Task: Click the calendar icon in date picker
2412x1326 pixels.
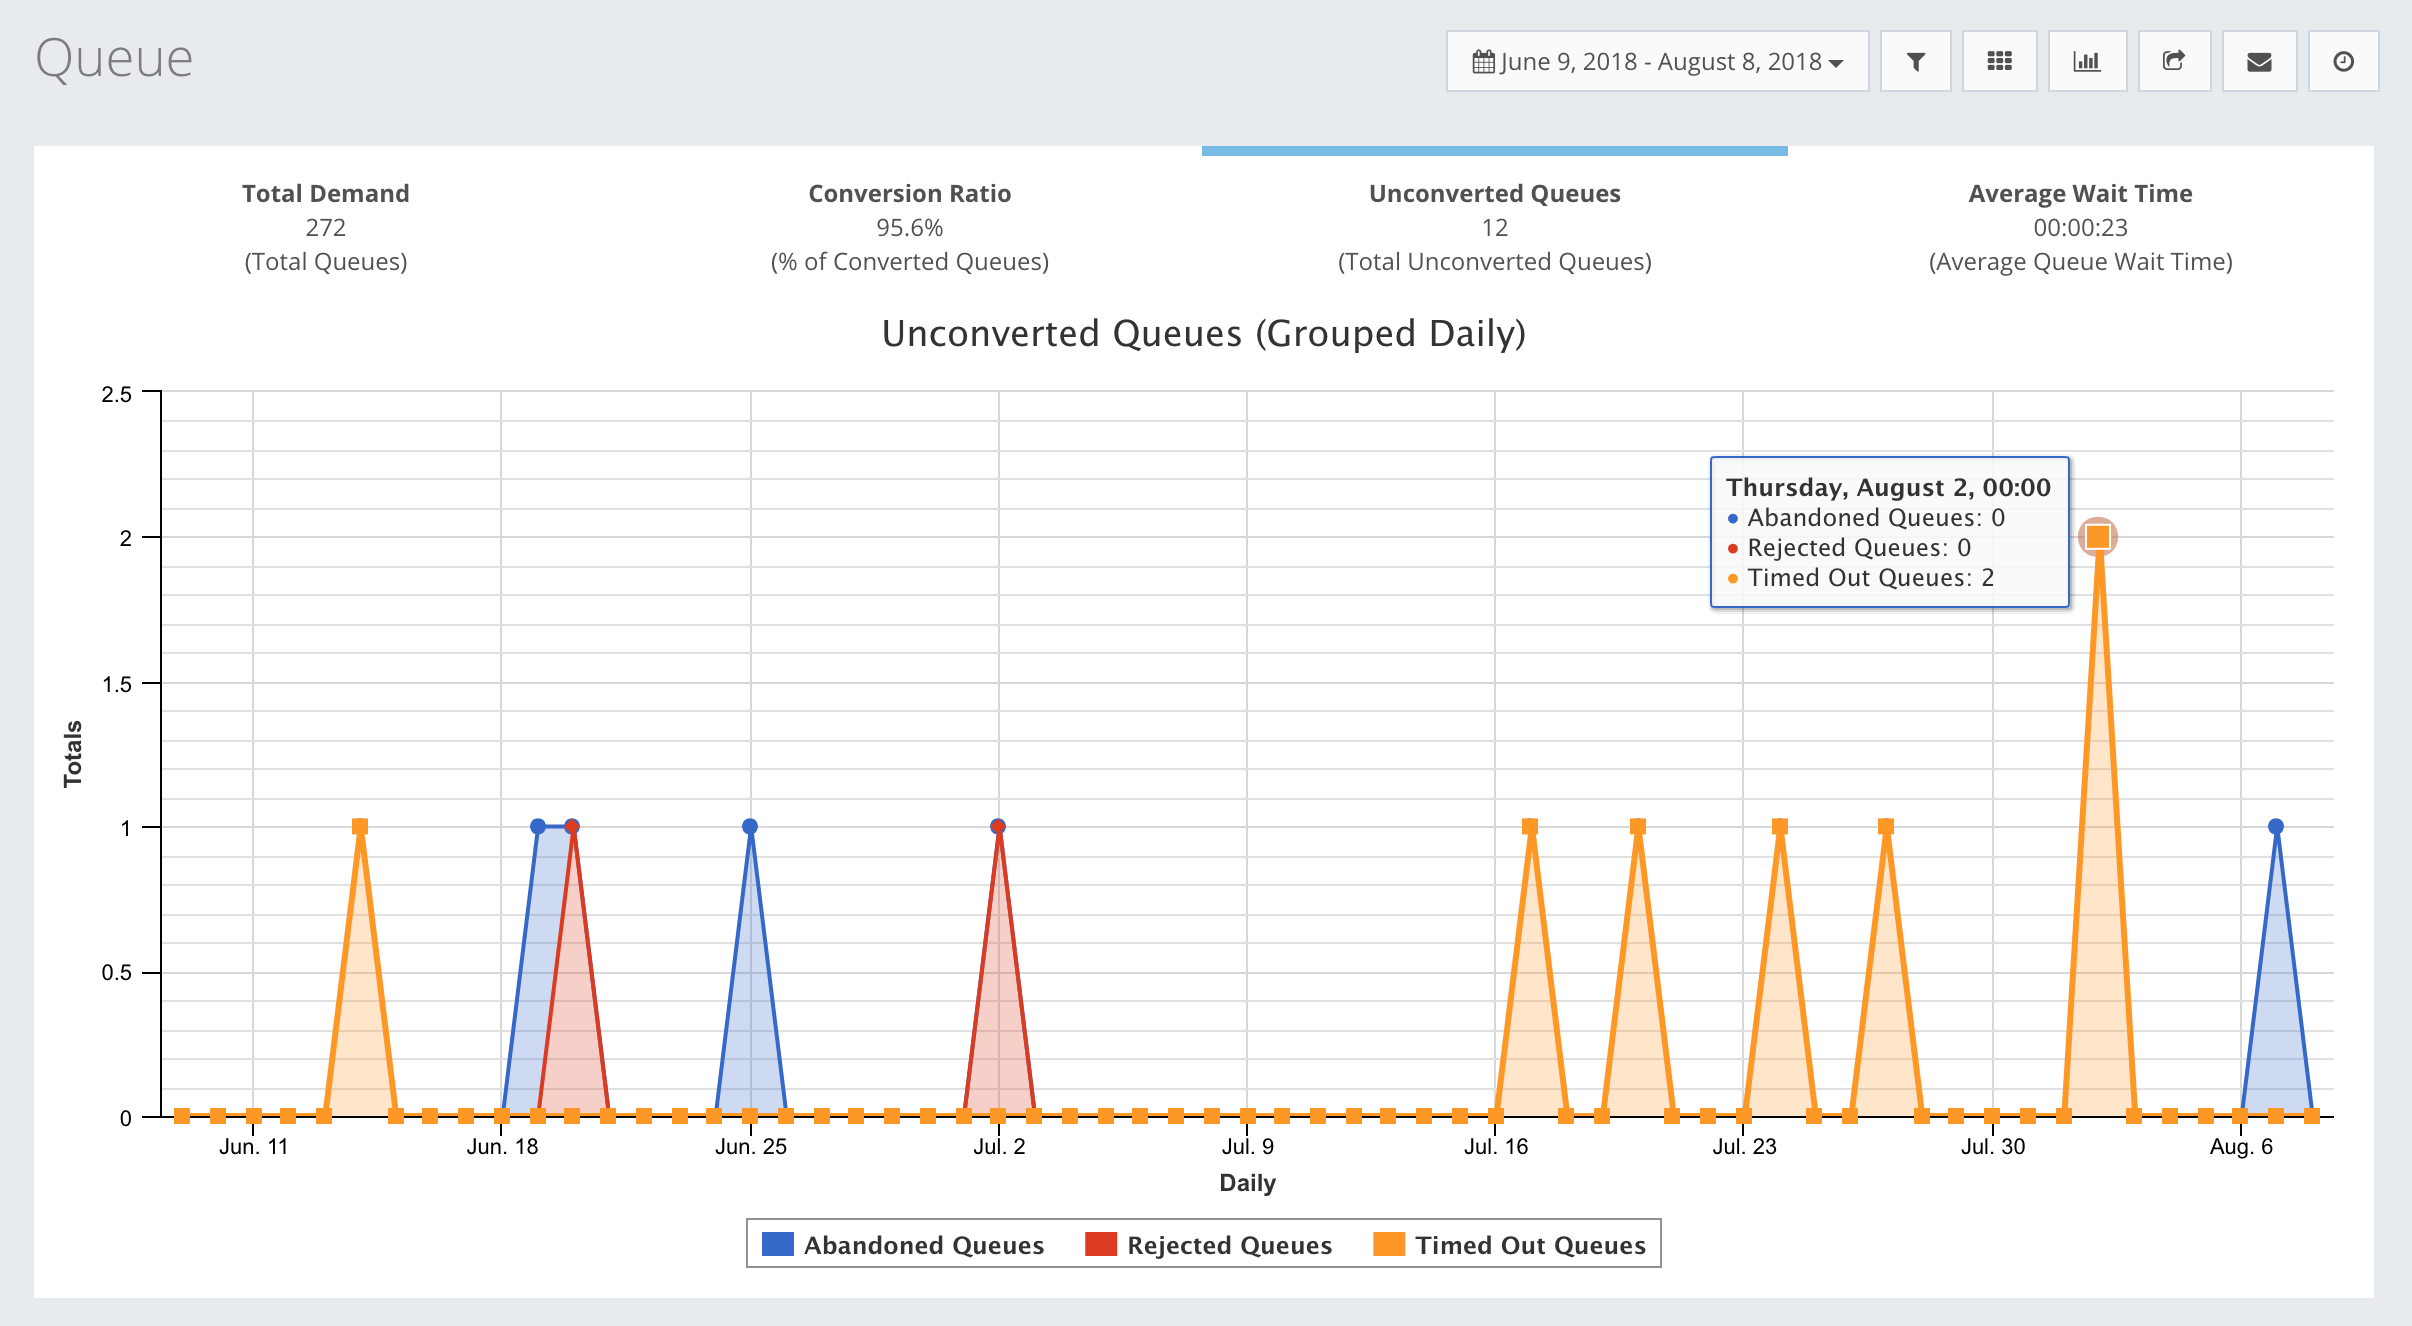Action: click(x=1483, y=62)
